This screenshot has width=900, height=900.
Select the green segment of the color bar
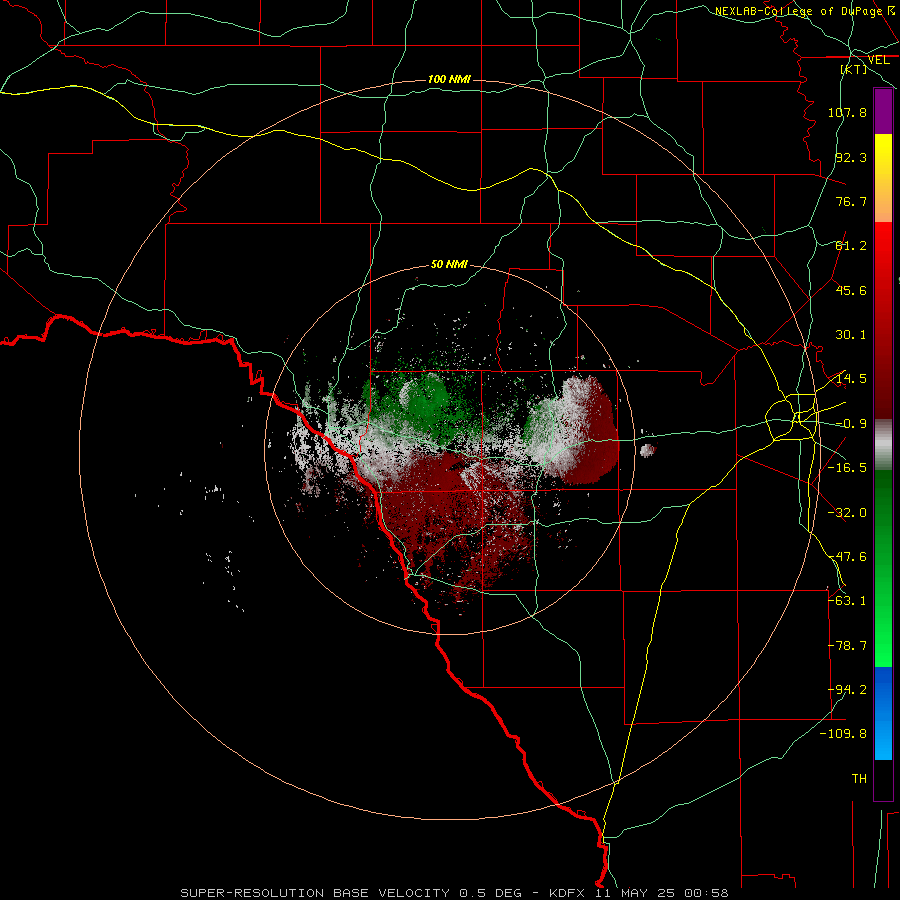click(x=883, y=568)
